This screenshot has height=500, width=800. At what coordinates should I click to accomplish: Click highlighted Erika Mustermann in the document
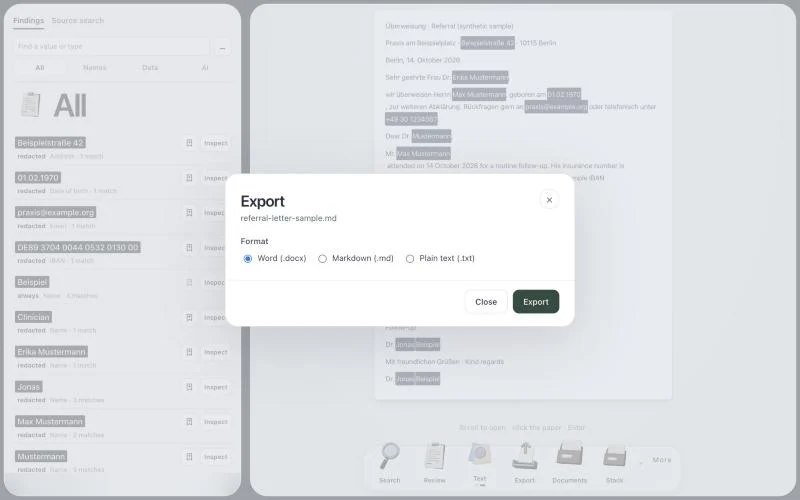(480, 78)
